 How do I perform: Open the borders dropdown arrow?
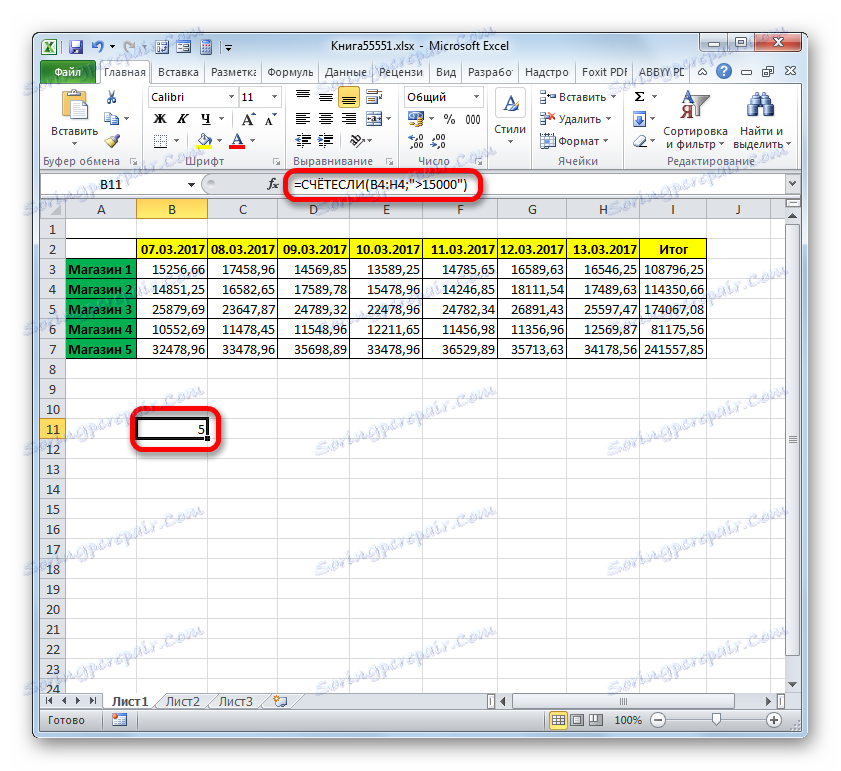(x=176, y=141)
